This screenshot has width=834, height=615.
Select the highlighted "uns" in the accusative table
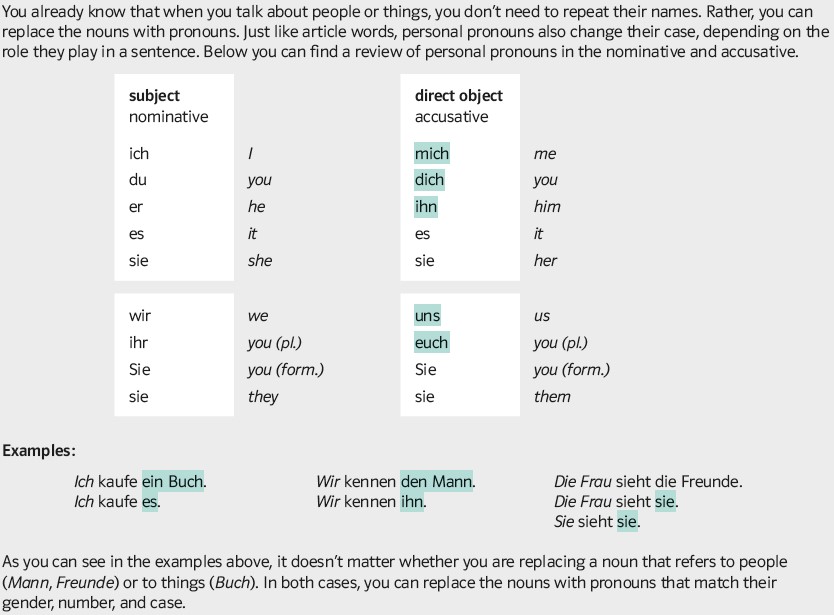427,316
